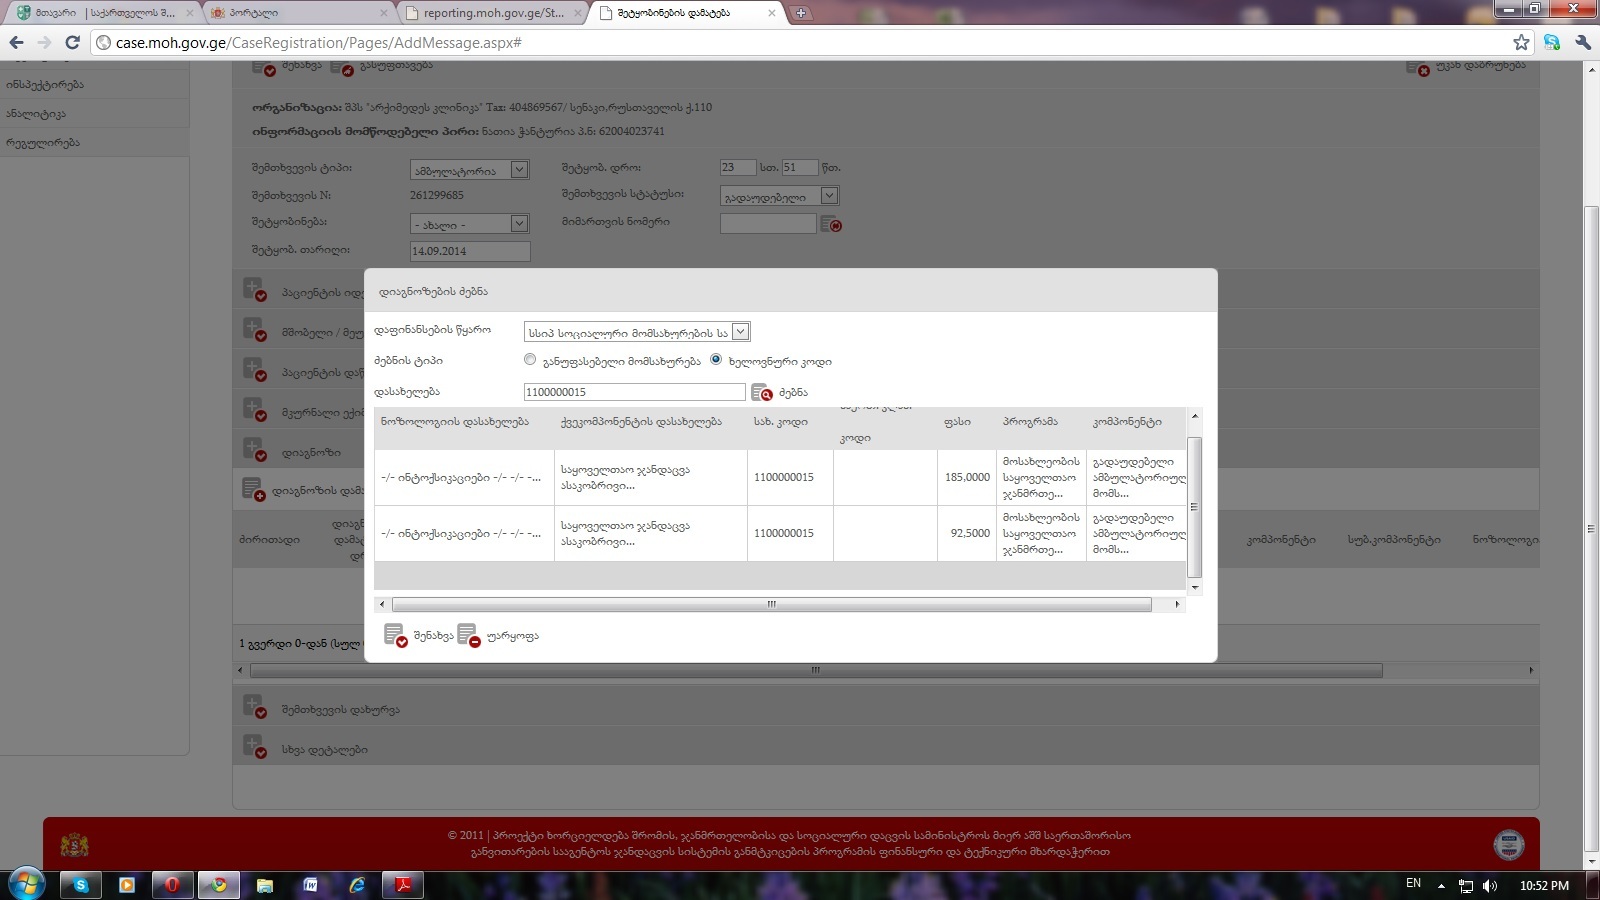Click the უარყოფა cancel icon in dialog
The width and height of the screenshot is (1600, 900).
click(x=468, y=636)
